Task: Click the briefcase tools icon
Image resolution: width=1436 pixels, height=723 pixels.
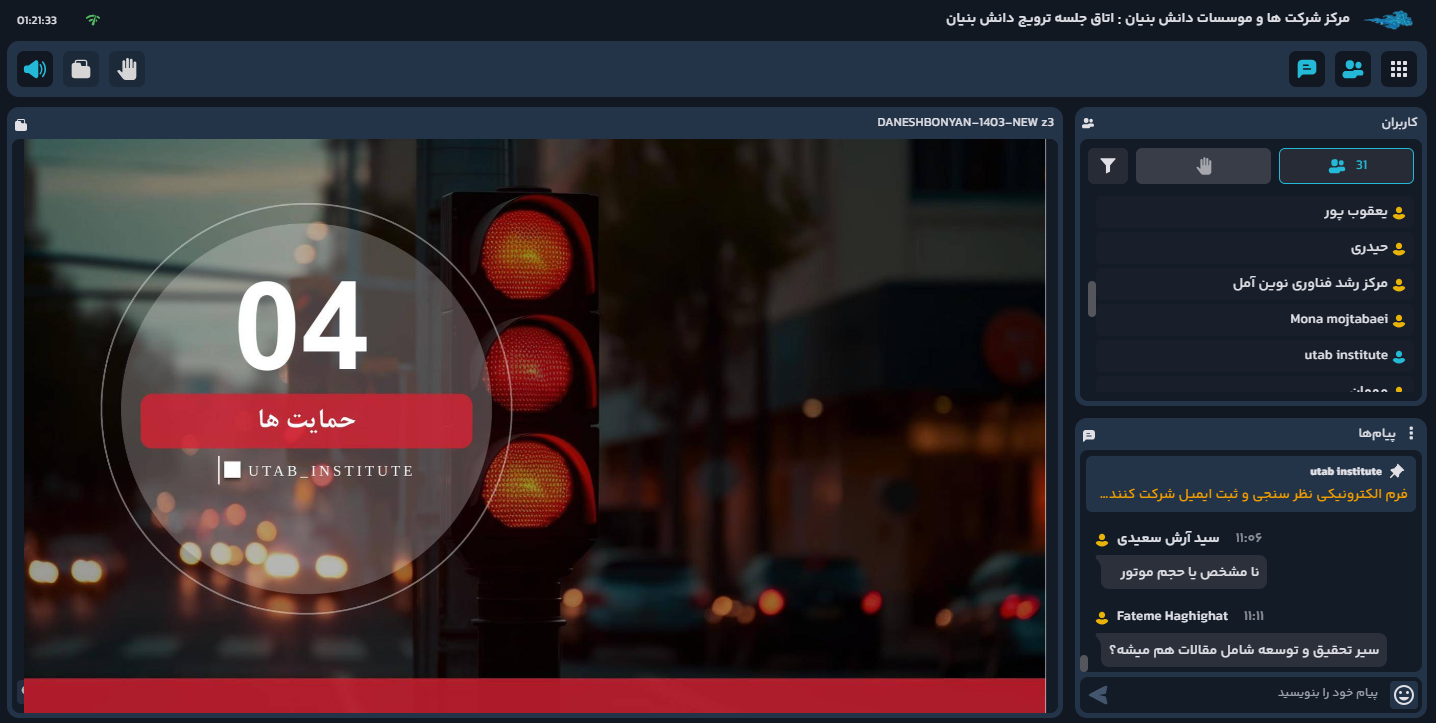Action: tap(81, 69)
